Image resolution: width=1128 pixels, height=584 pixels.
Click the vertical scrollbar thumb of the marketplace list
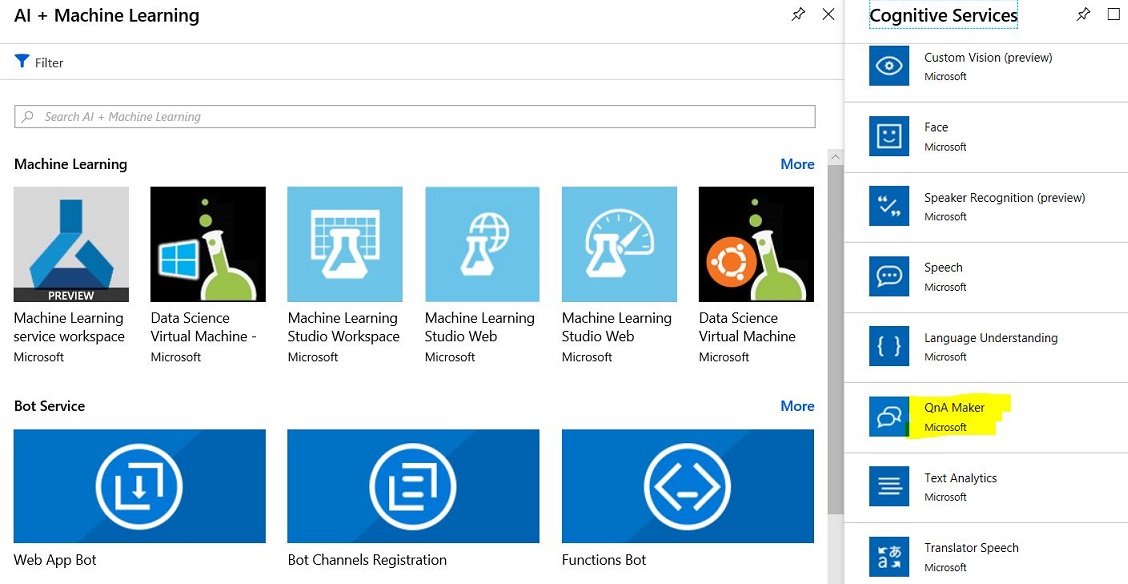[x=835, y=339]
